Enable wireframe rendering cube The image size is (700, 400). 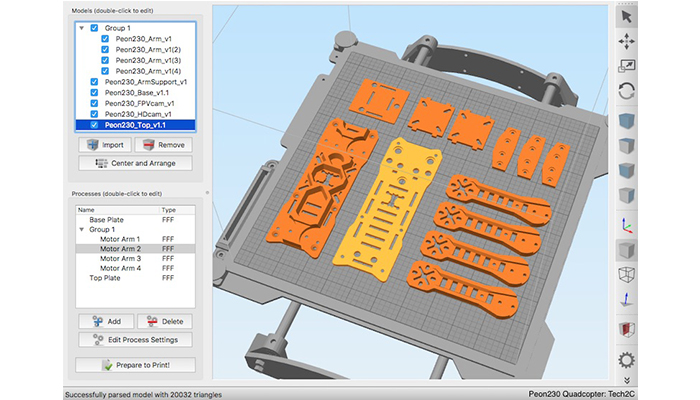click(626, 275)
